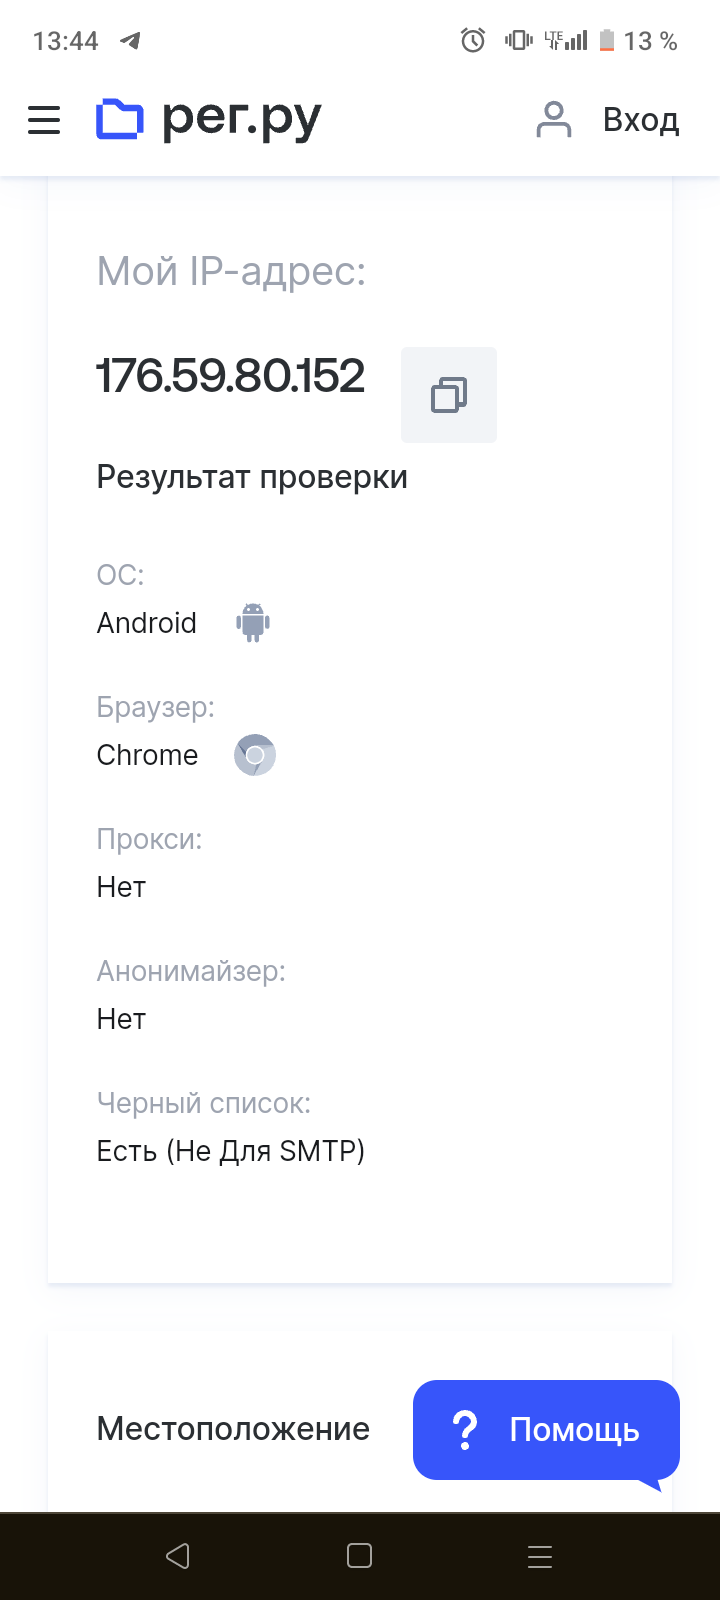Copy the IP address with copy icon
The height and width of the screenshot is (1600, 720).
(x=449, y=395)
